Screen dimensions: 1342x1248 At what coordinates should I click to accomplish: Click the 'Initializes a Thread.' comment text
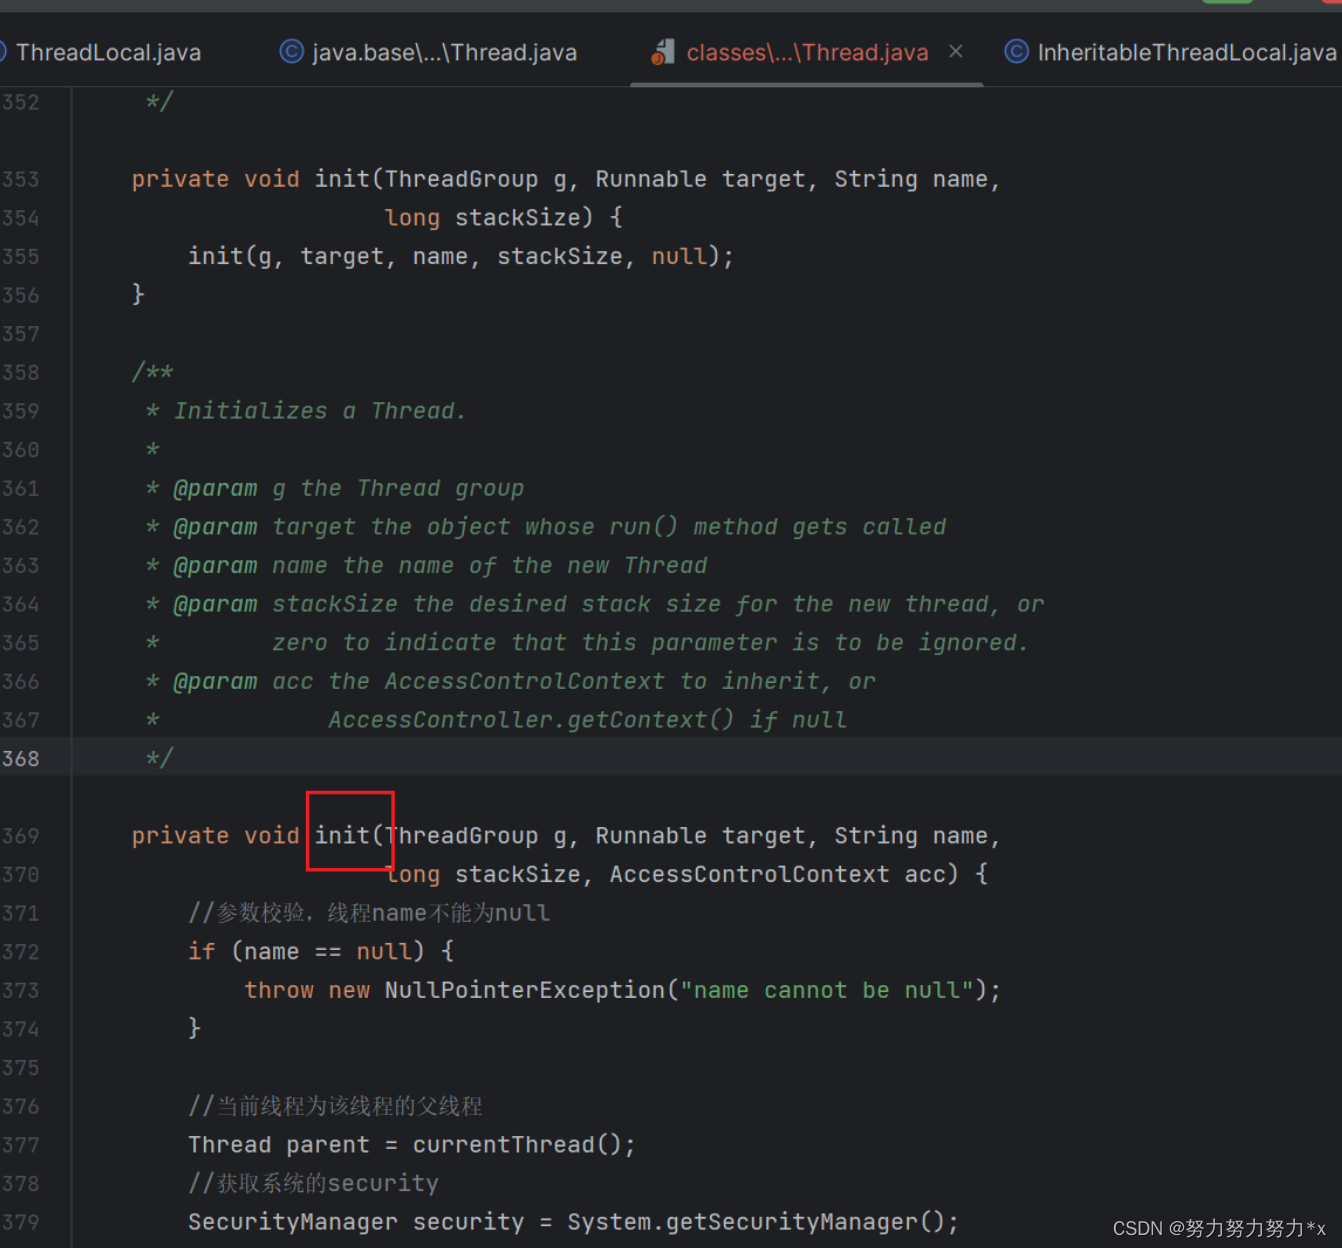(320, 411)
